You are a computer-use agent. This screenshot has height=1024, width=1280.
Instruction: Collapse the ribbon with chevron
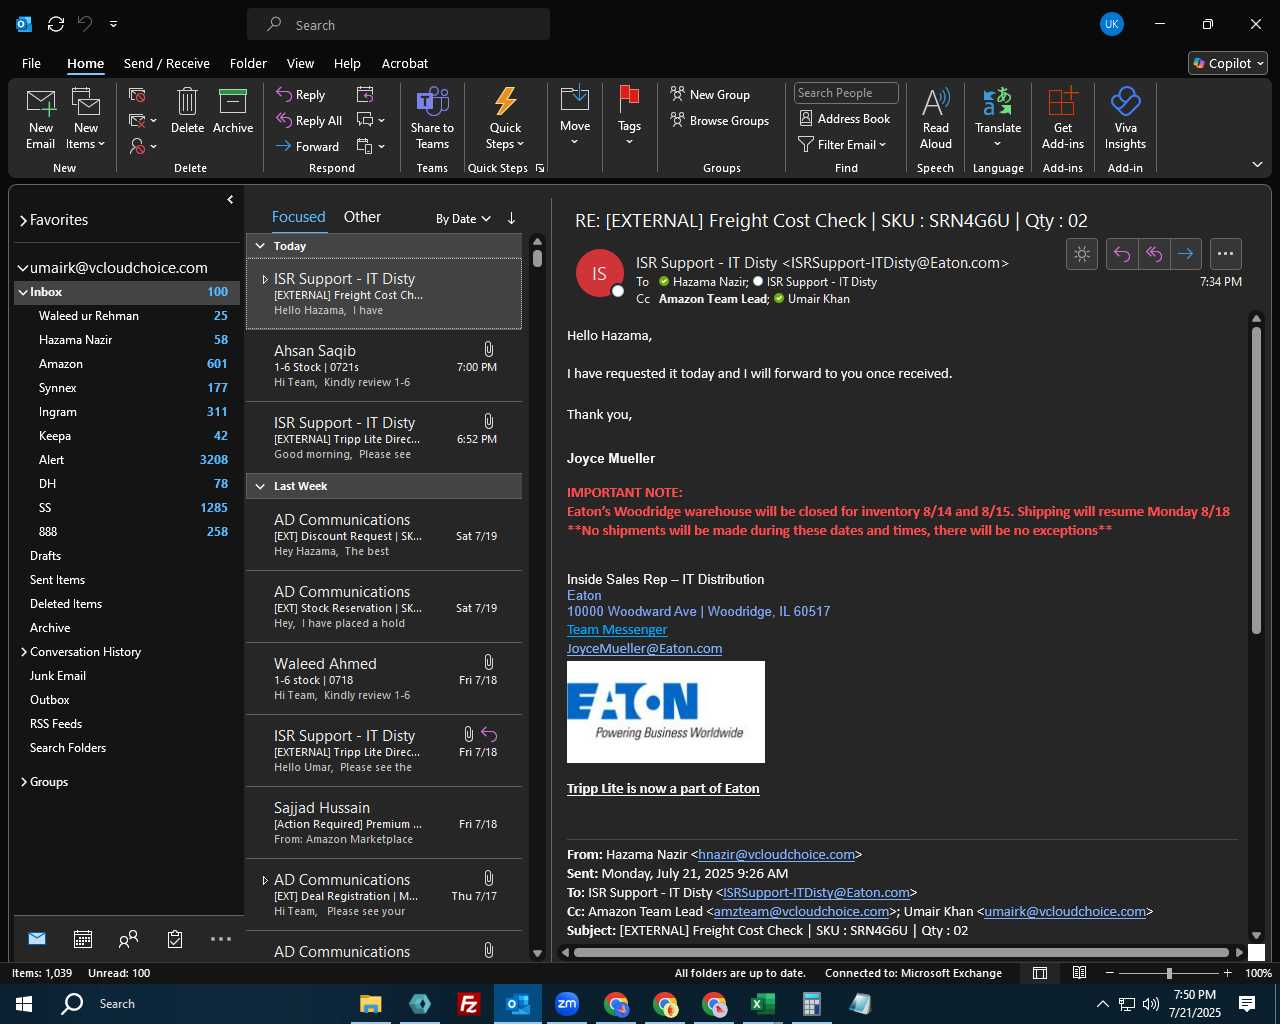pos(1257,164)
